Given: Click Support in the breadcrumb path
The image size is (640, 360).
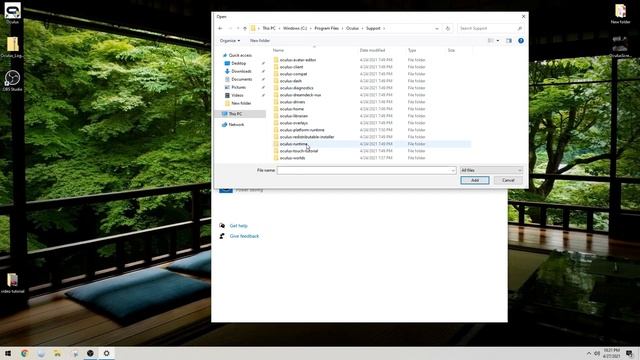Looking at the screenshot, I should [373, 28].
